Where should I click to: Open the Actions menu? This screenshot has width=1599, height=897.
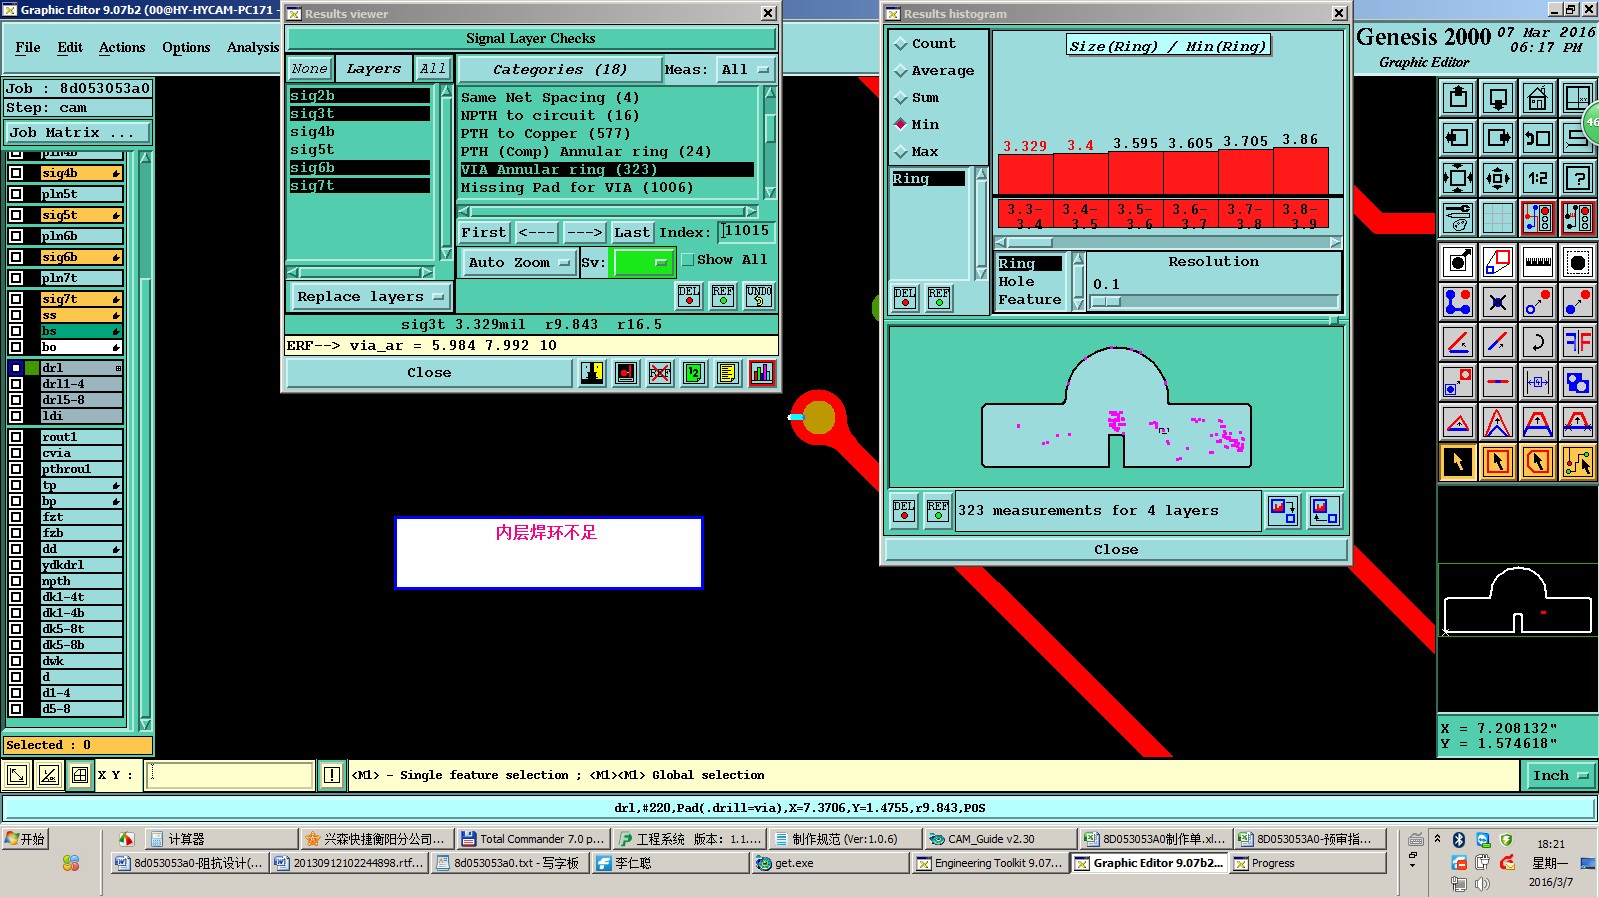point(122,48)
